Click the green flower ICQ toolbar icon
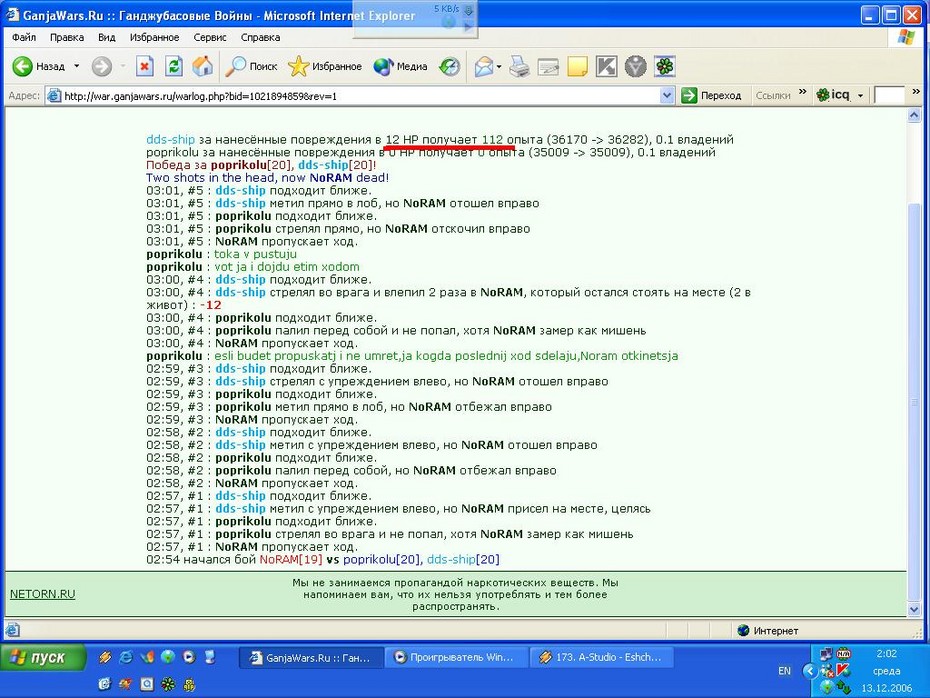The height and width of the screenshot is (698, 930). tap(664, 66)
